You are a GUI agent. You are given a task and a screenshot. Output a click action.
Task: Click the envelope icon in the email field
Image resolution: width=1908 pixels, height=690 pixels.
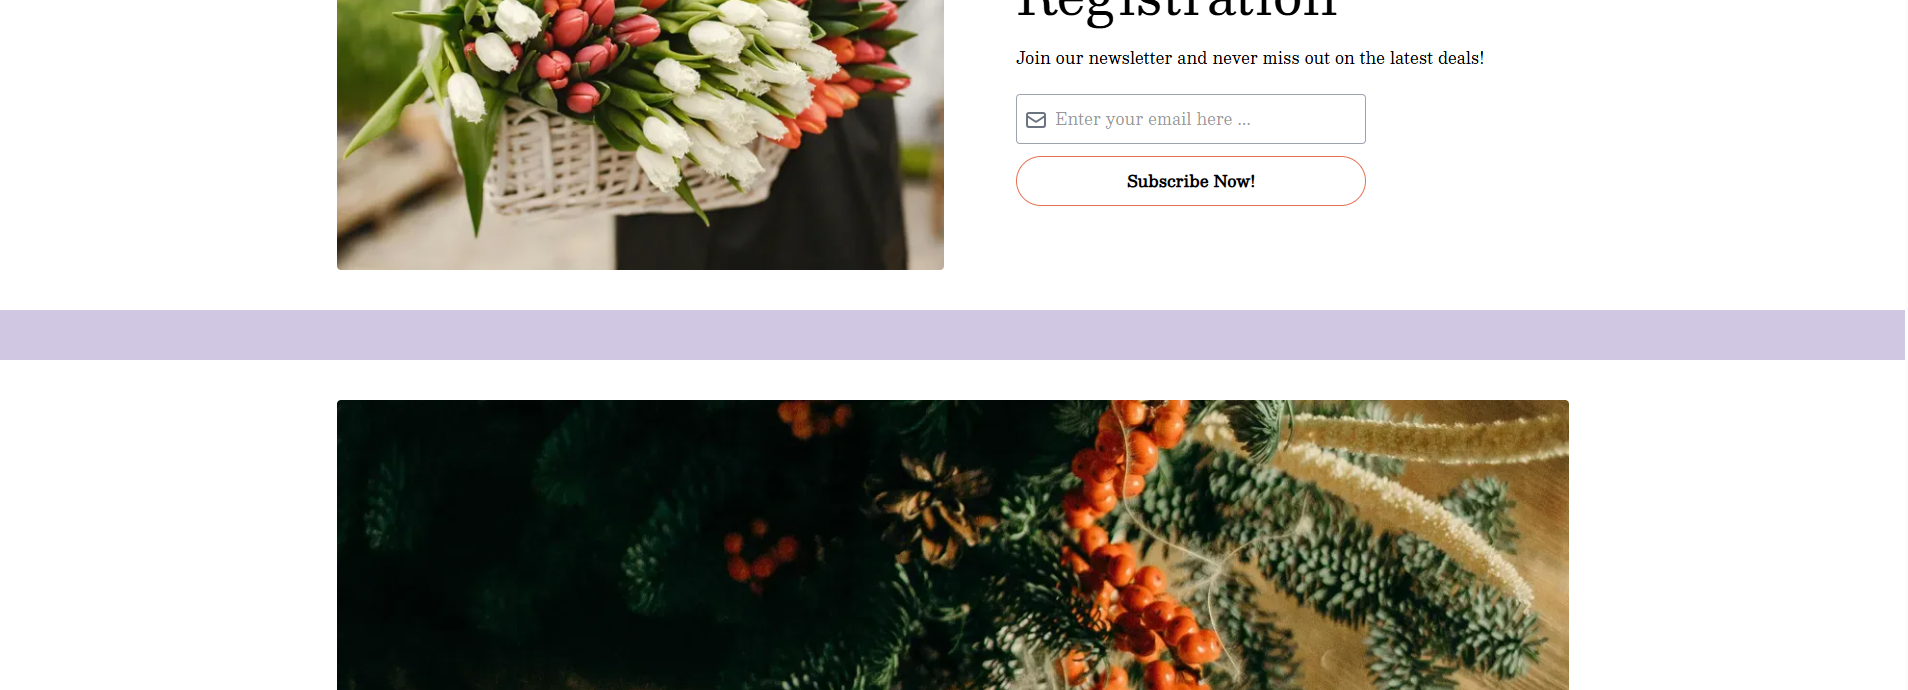coord(1036,120)
